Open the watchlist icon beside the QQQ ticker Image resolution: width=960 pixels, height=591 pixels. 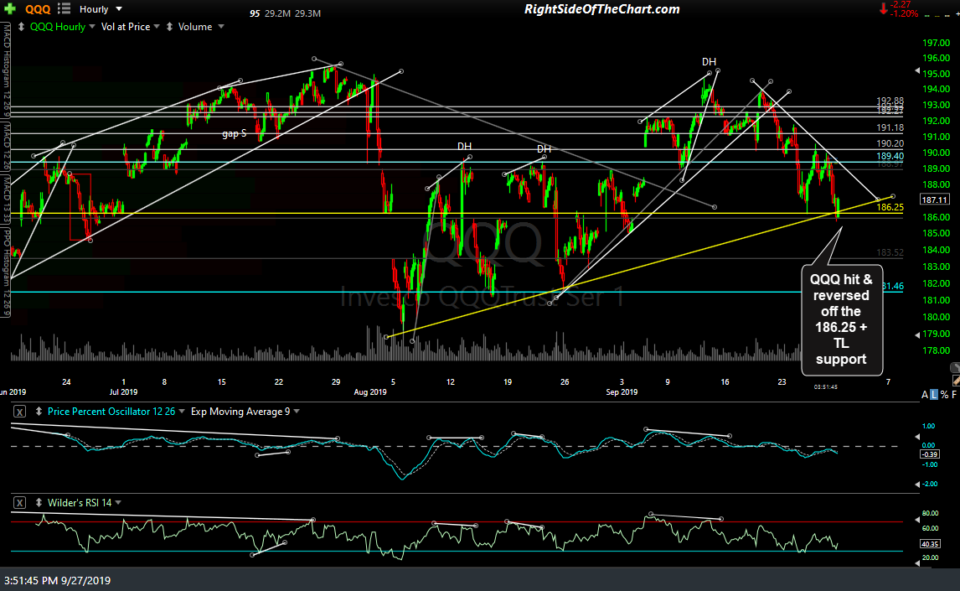(62, 8)
